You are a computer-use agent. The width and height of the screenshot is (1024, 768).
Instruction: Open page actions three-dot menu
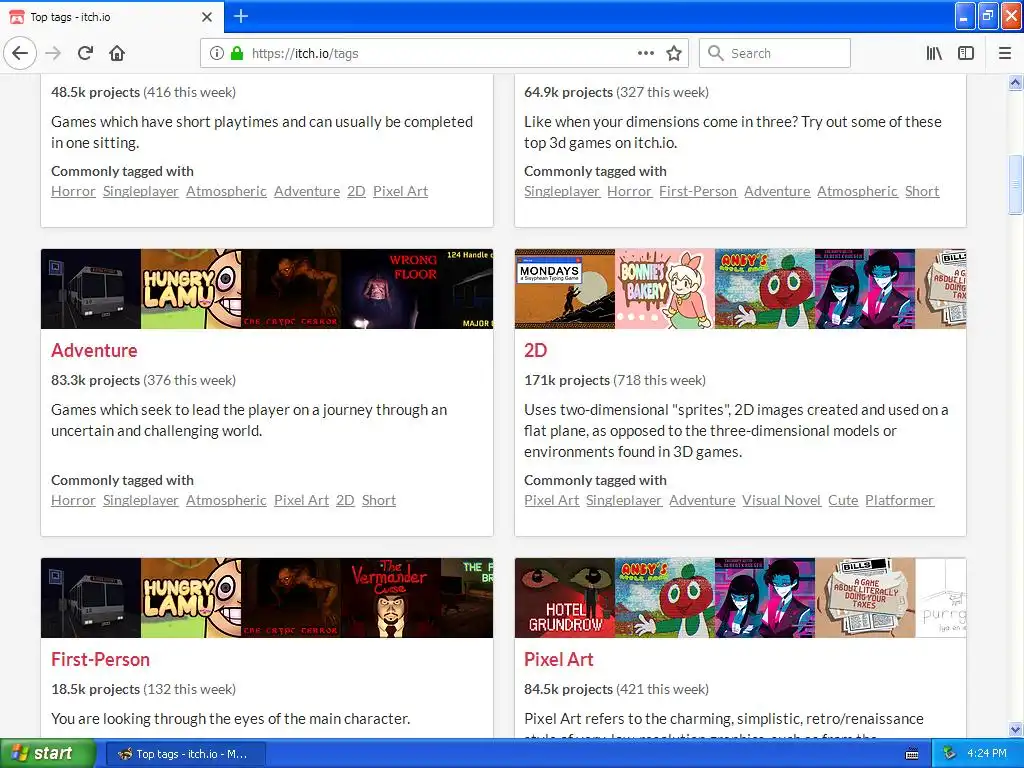coord(645,54)
